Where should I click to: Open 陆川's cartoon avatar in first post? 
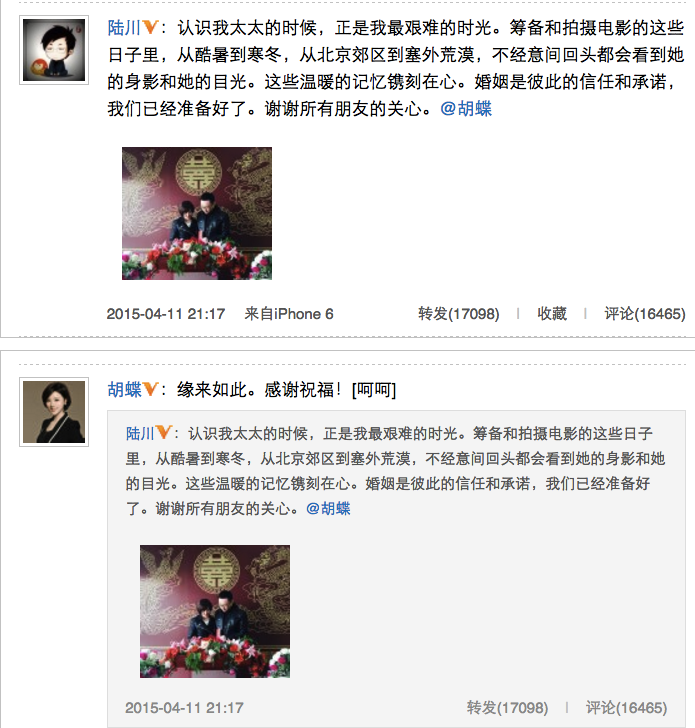54,50
